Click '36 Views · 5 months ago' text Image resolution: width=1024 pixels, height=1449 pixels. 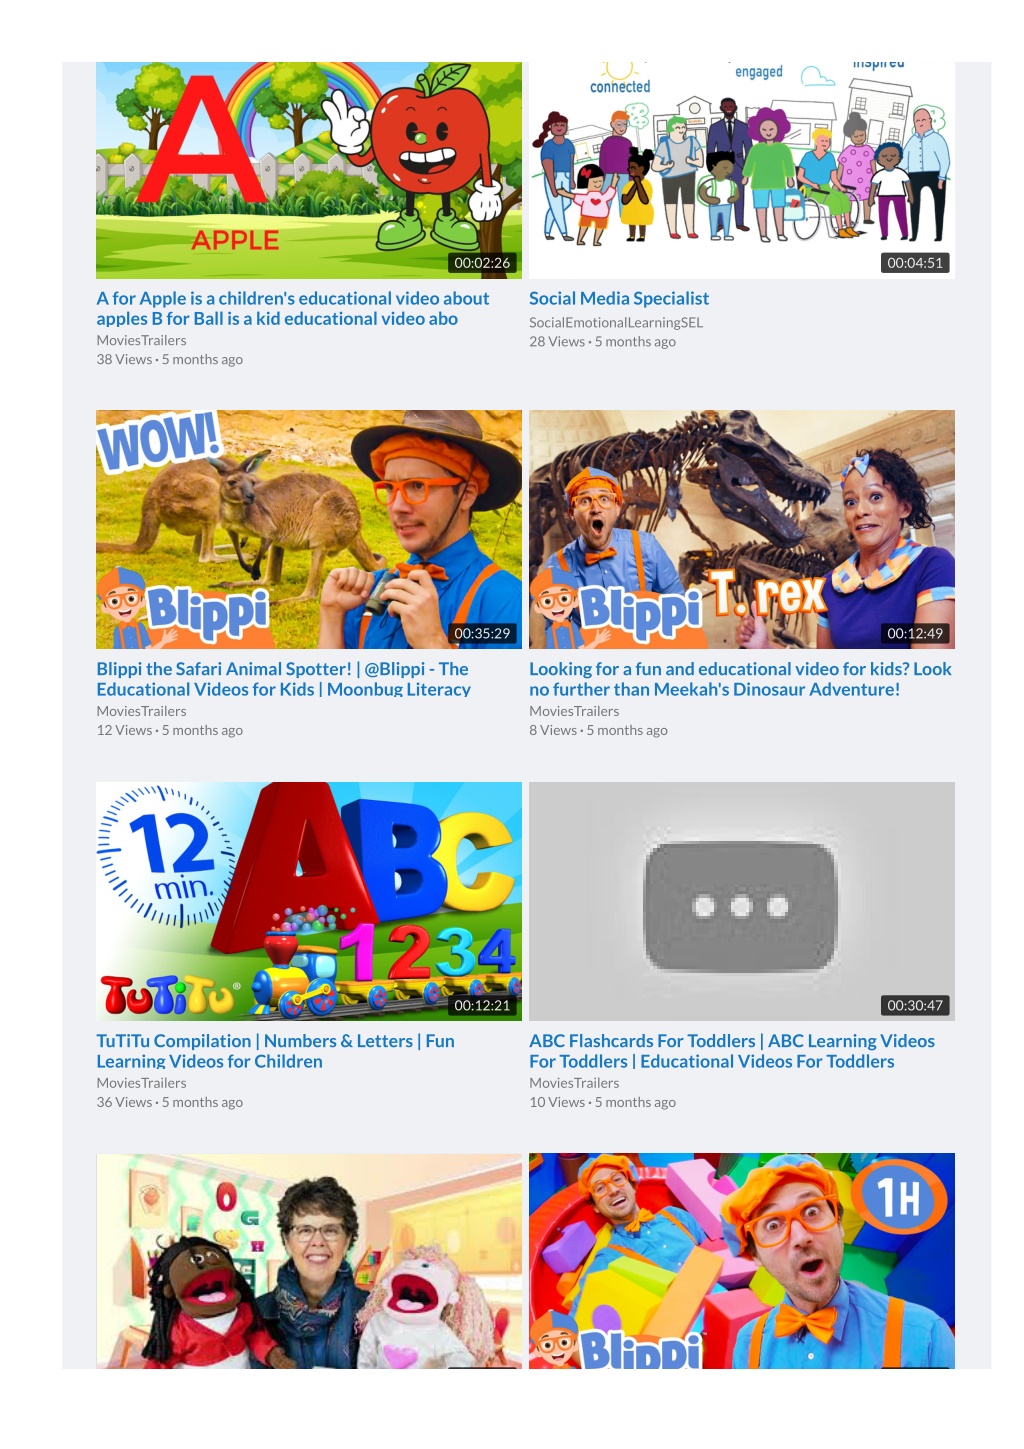click(170, 1102)
